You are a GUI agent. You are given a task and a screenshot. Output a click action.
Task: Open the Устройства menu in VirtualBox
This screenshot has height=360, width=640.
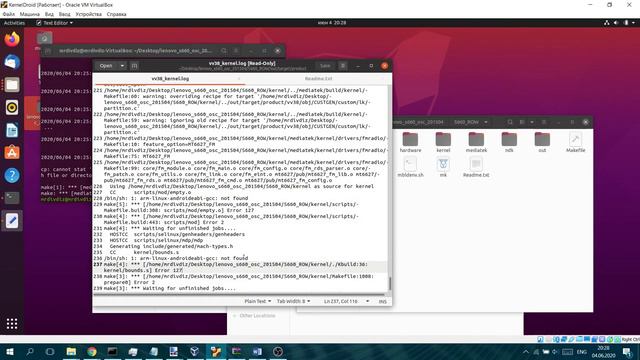89,14
